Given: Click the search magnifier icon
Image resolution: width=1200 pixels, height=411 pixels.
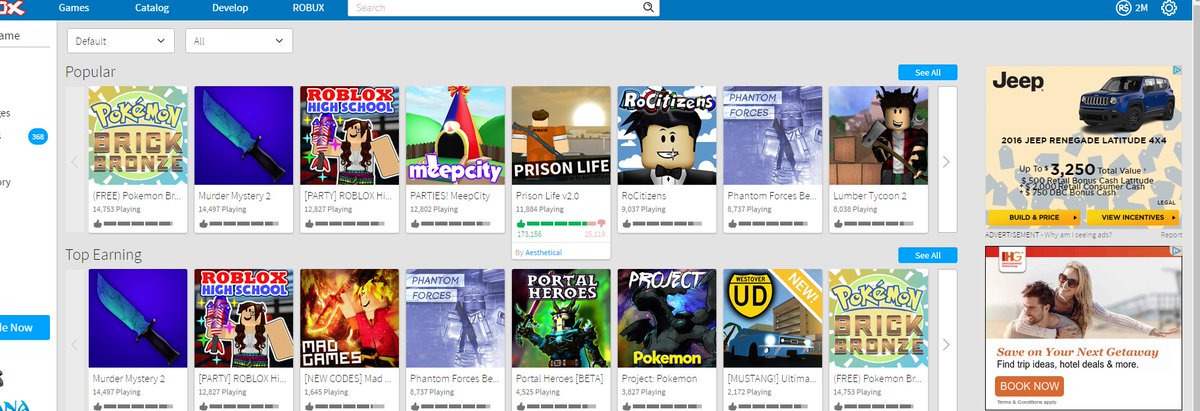Looking at the screenshot, I should click(648, 7).
